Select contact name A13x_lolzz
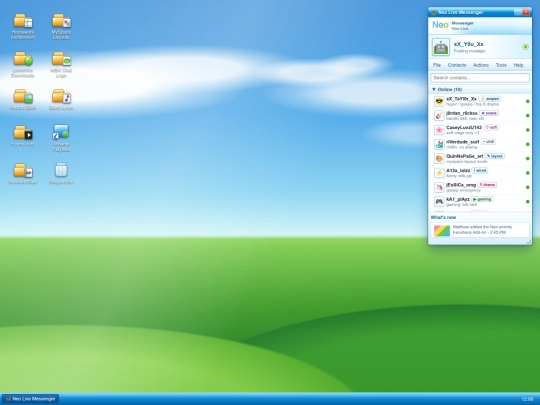The image size is (540, 405). coord(458,170)
